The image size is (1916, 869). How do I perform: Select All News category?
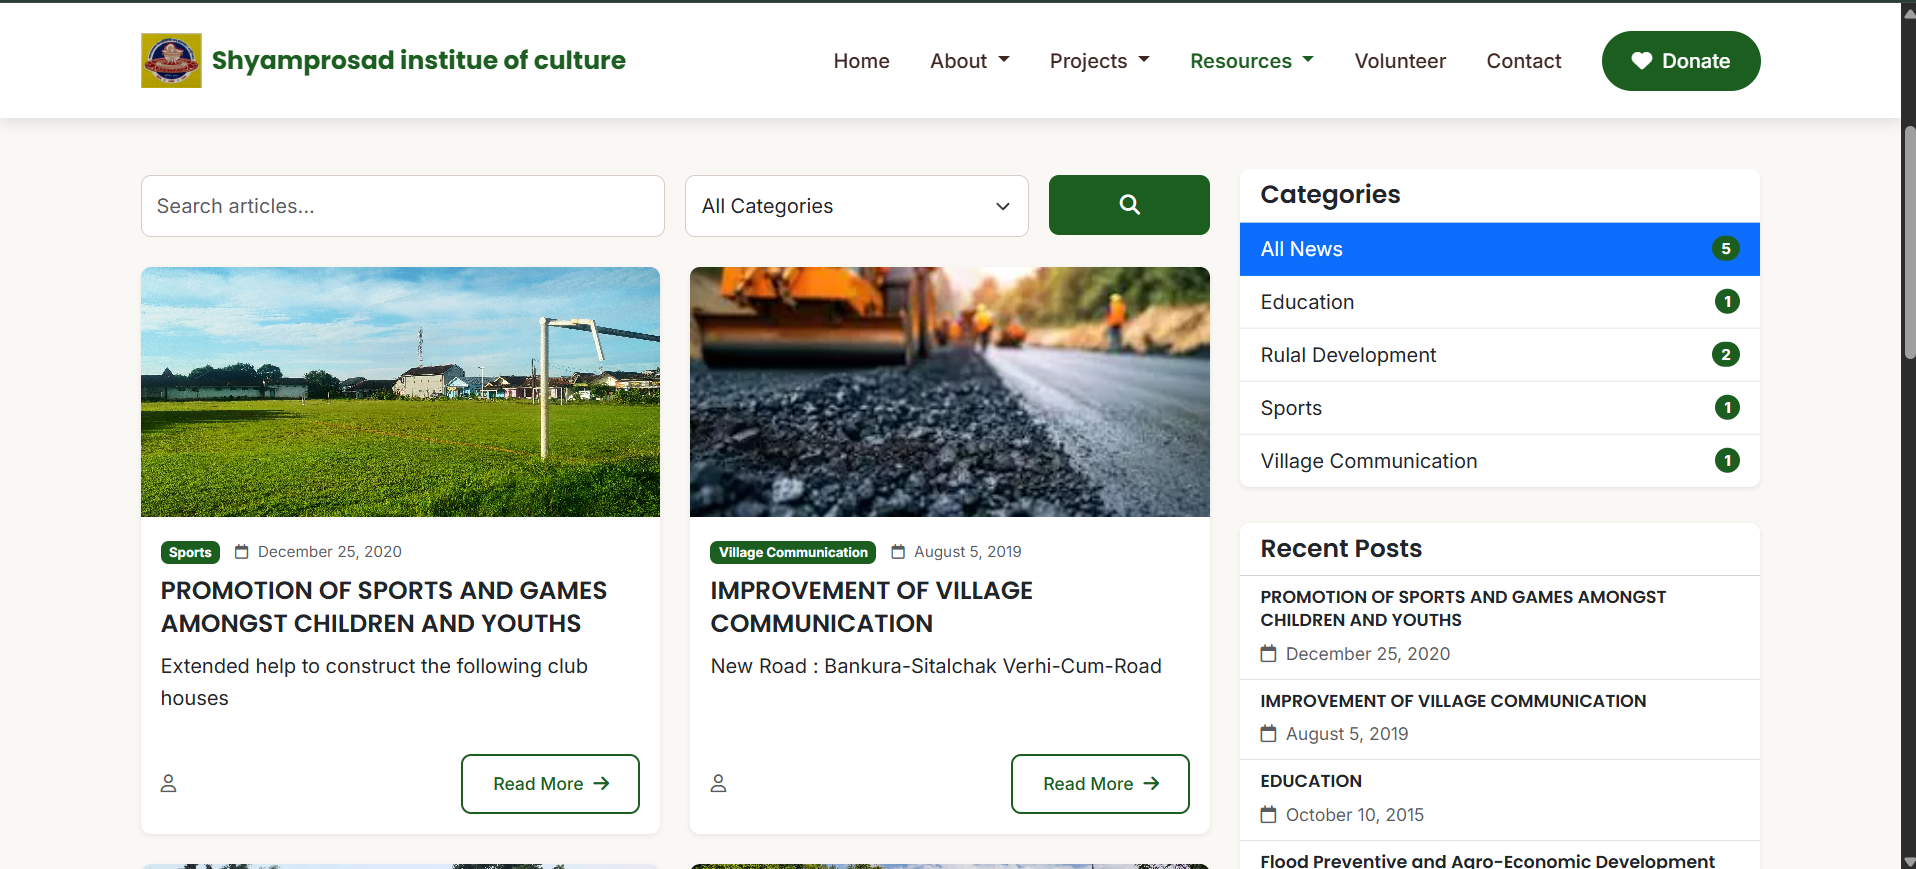1499,249
